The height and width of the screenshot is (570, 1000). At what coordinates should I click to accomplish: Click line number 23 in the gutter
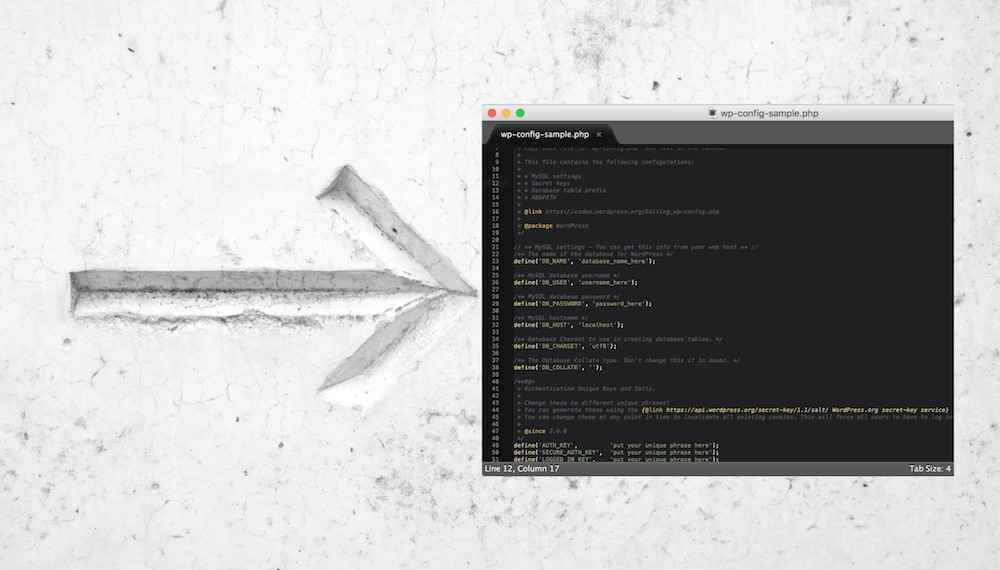(x=495, y=261)
